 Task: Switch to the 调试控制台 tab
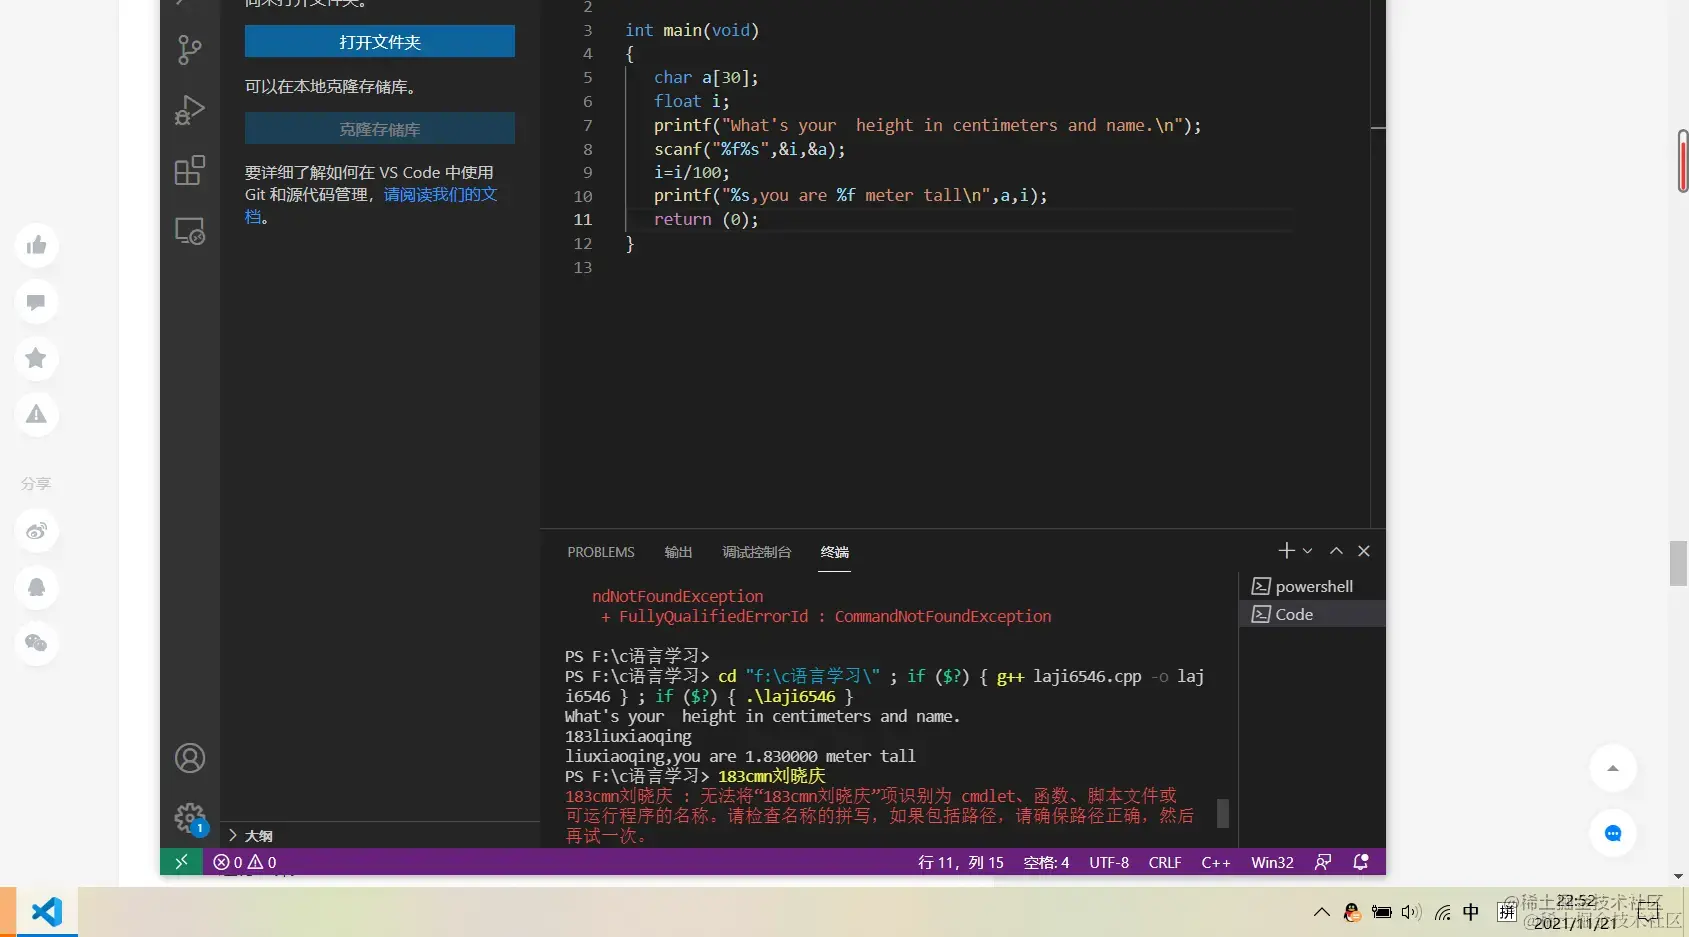756,552
